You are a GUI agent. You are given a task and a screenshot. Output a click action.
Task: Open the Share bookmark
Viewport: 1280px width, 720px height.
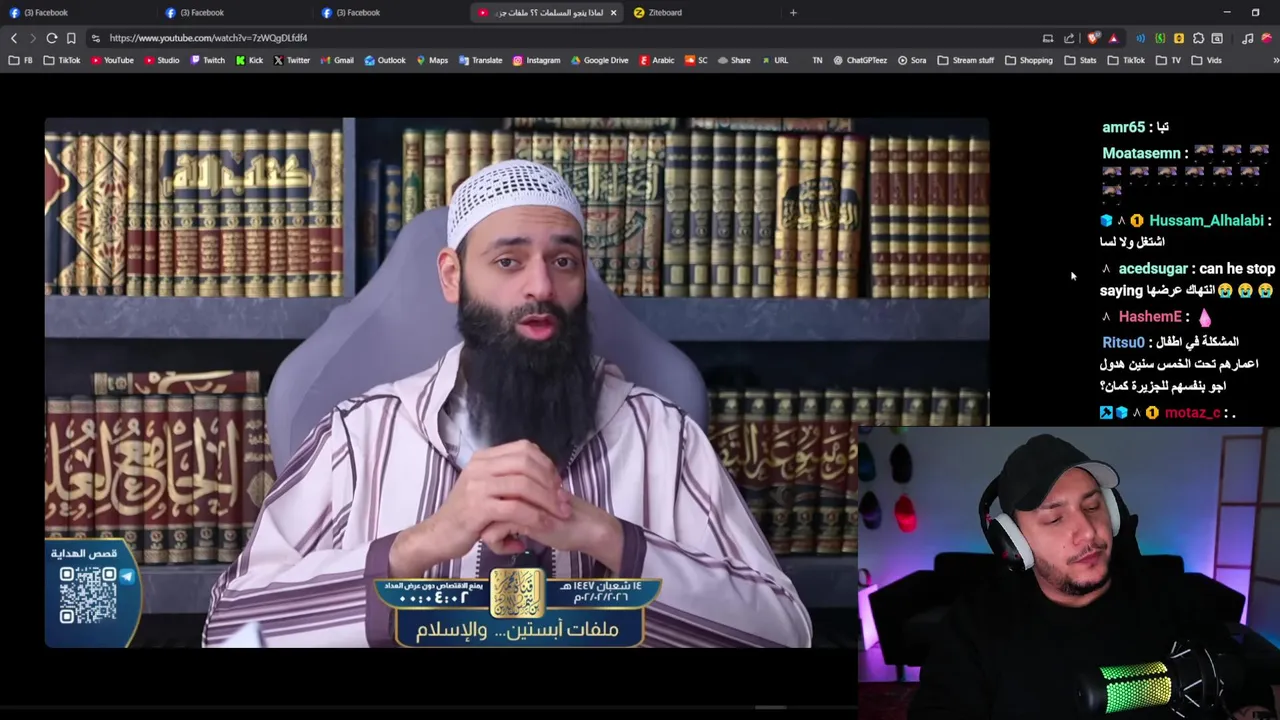[734, 60]
